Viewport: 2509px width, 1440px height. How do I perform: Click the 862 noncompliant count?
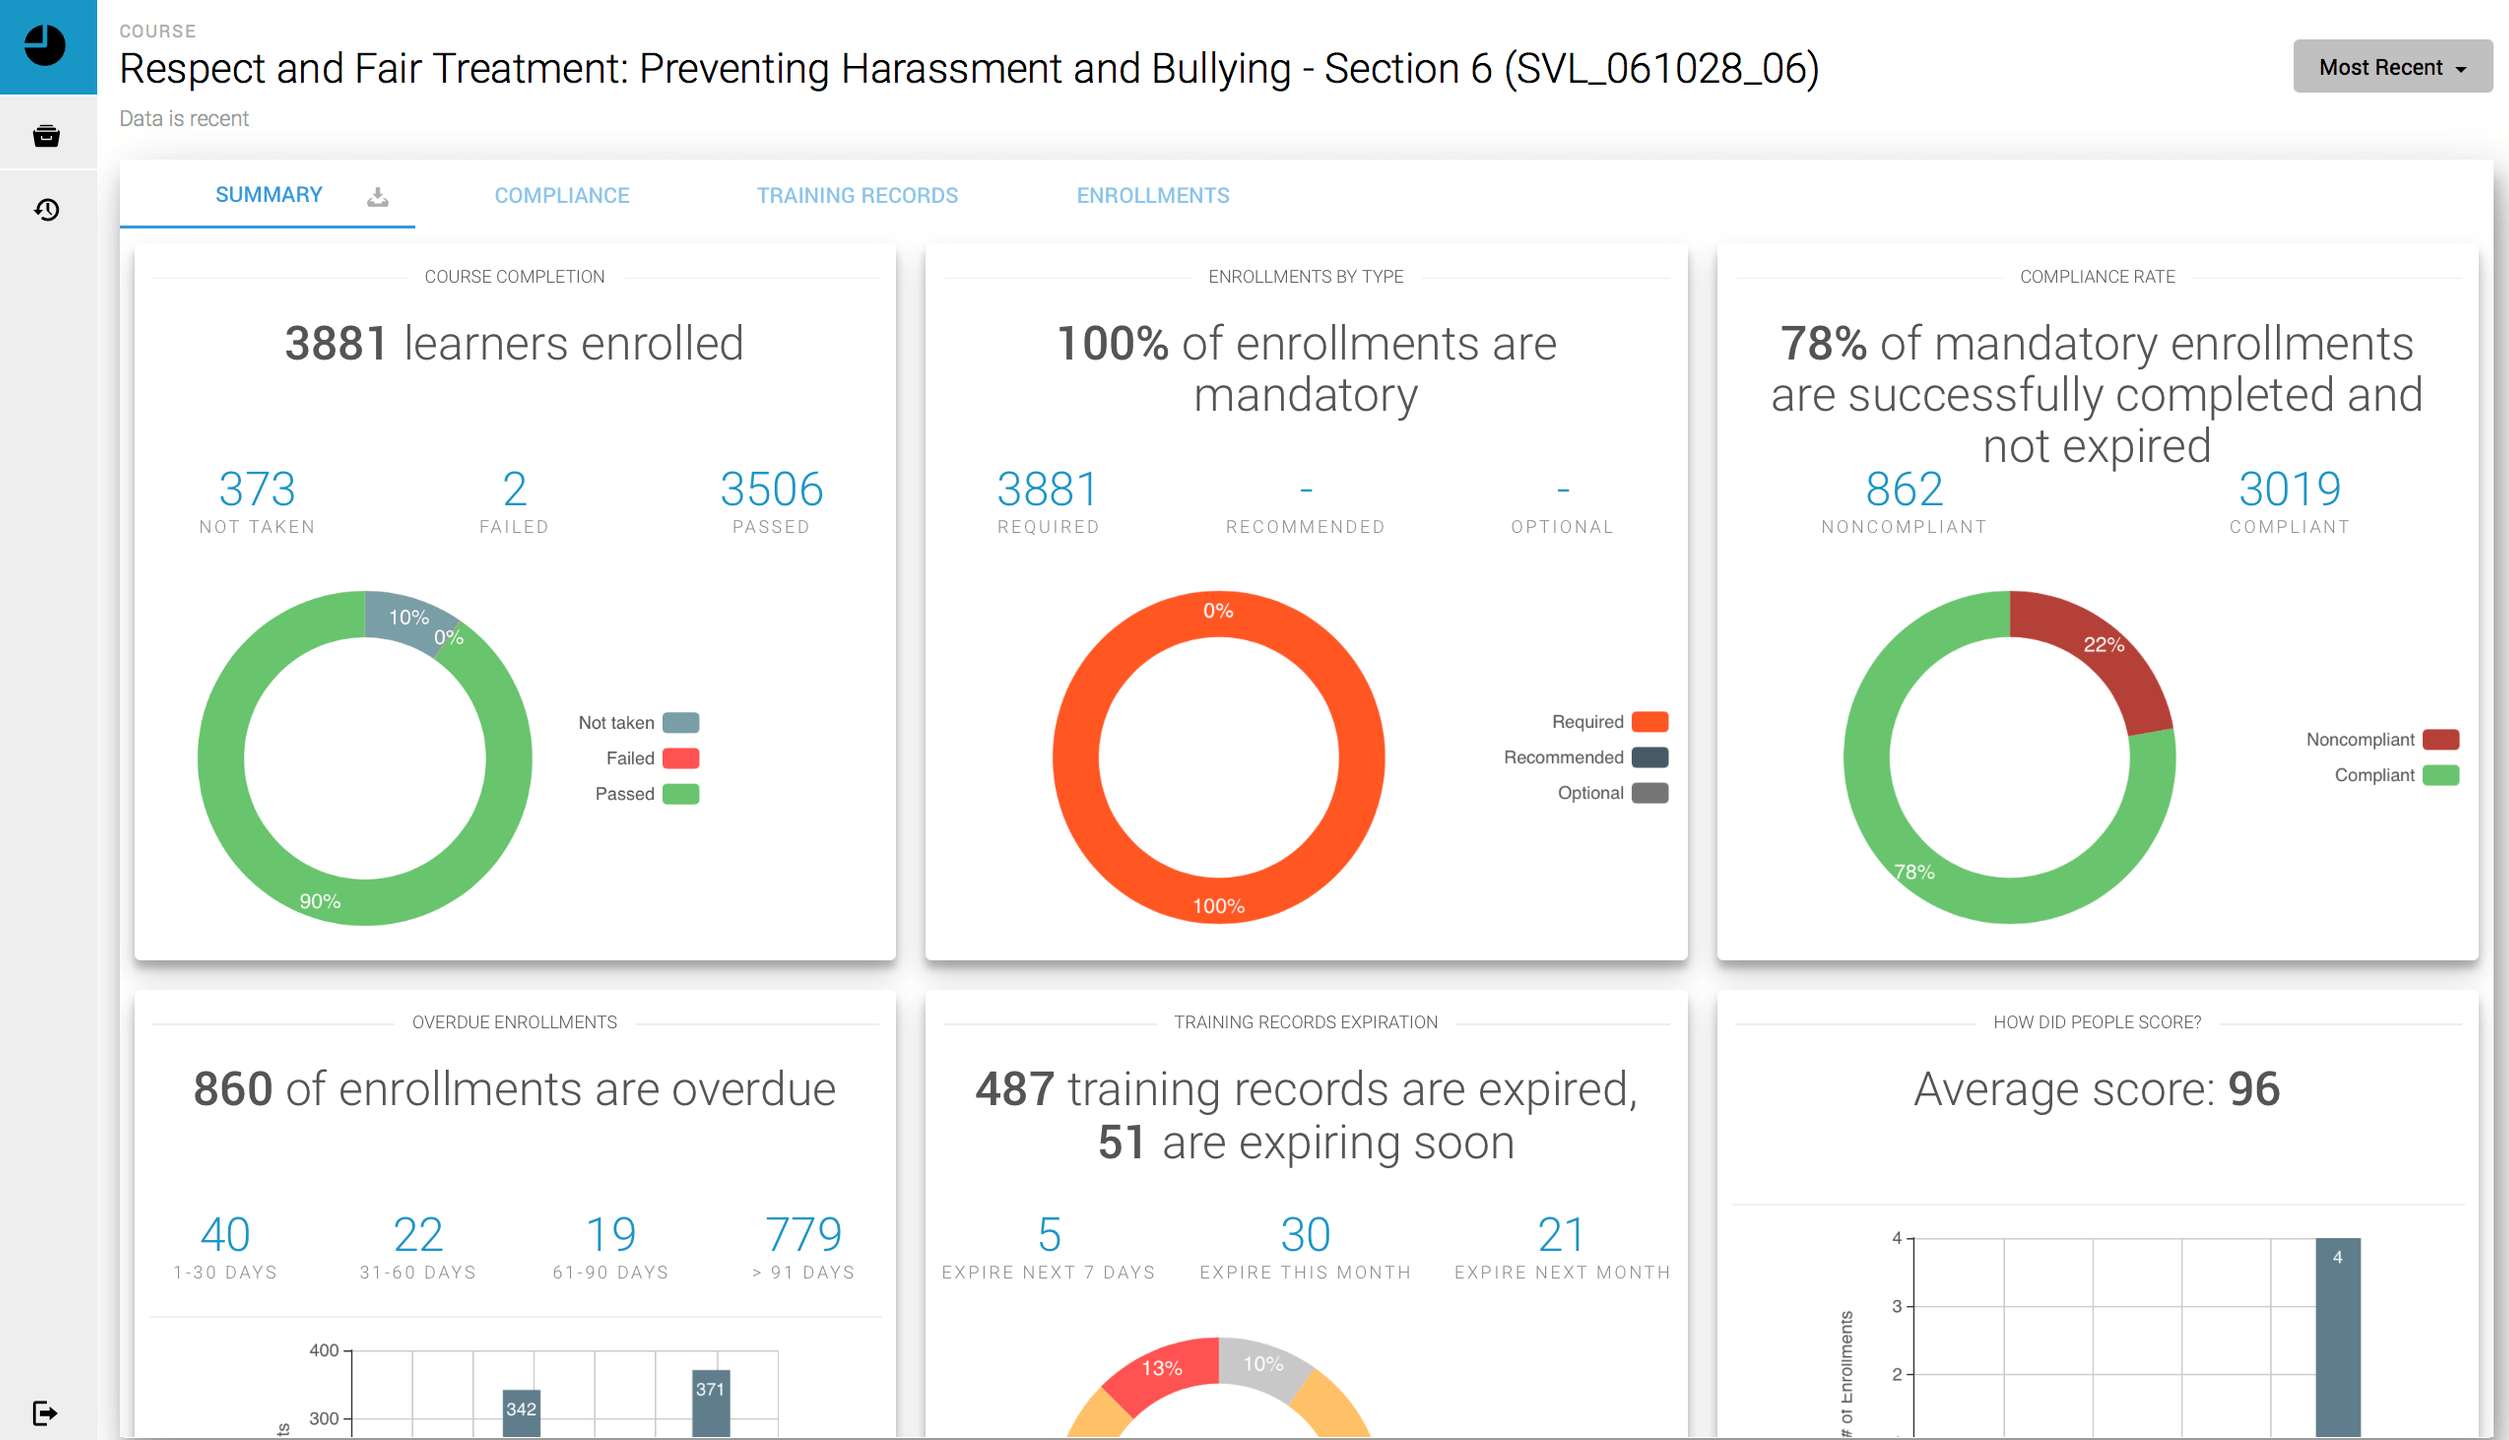click(1903, 489)
